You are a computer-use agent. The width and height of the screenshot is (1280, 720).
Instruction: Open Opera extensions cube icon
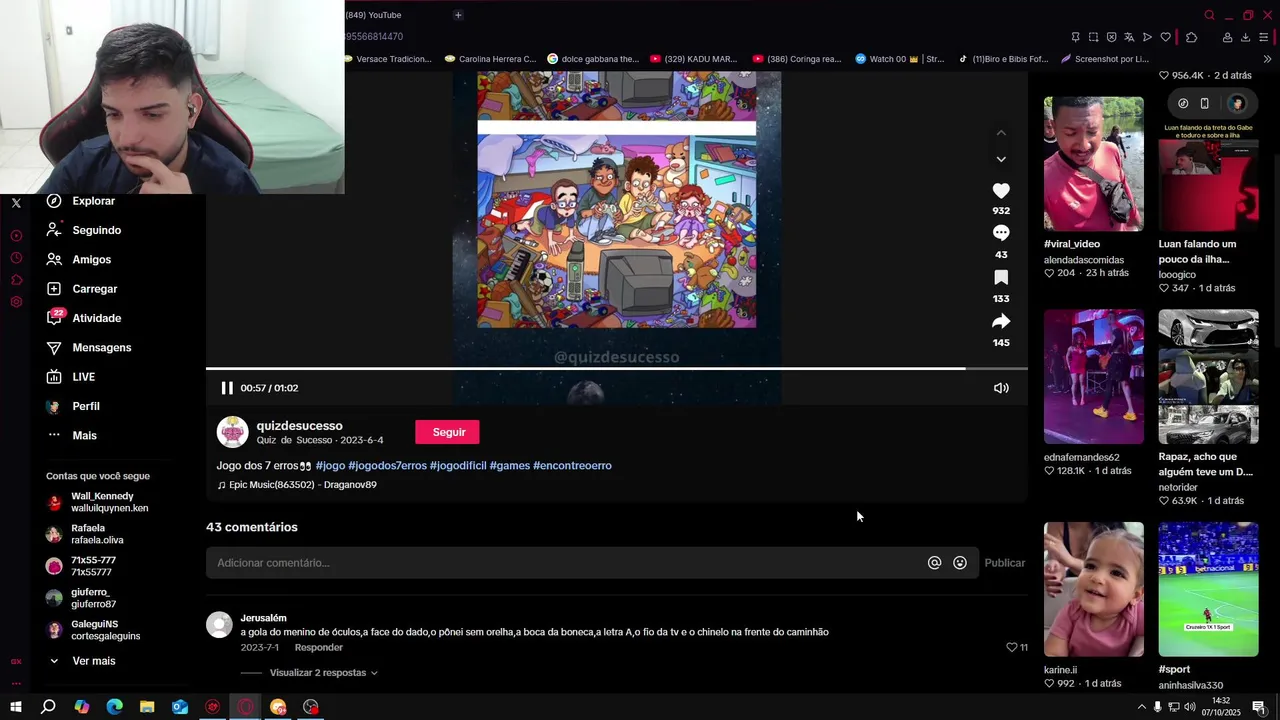pyautogui.click(x=1191, y=37)
